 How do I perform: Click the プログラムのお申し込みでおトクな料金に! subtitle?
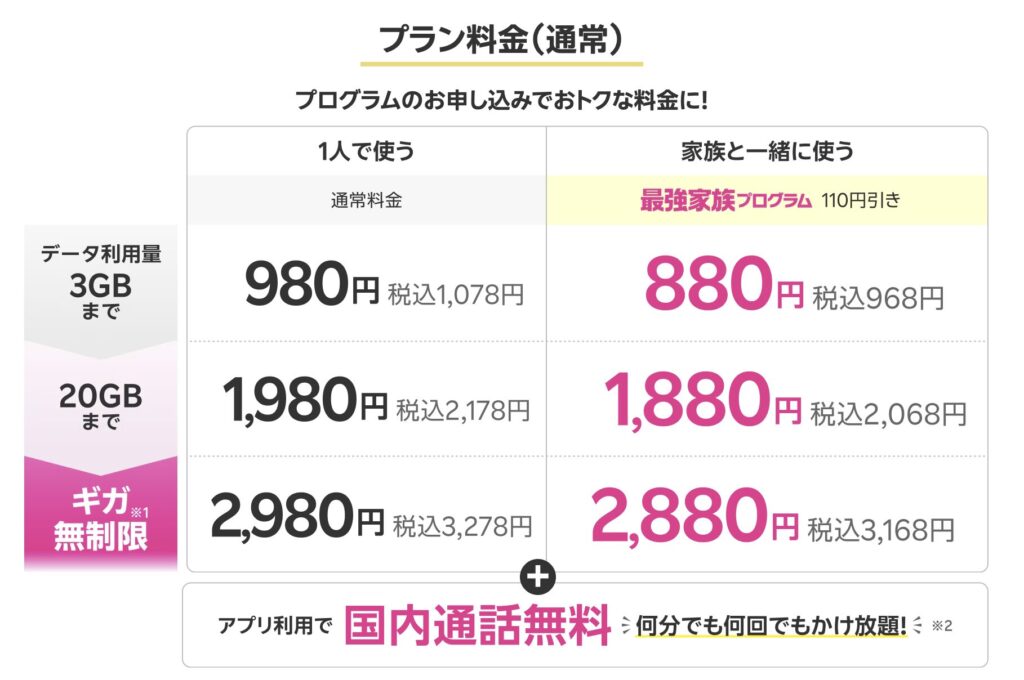click(502, 100)
